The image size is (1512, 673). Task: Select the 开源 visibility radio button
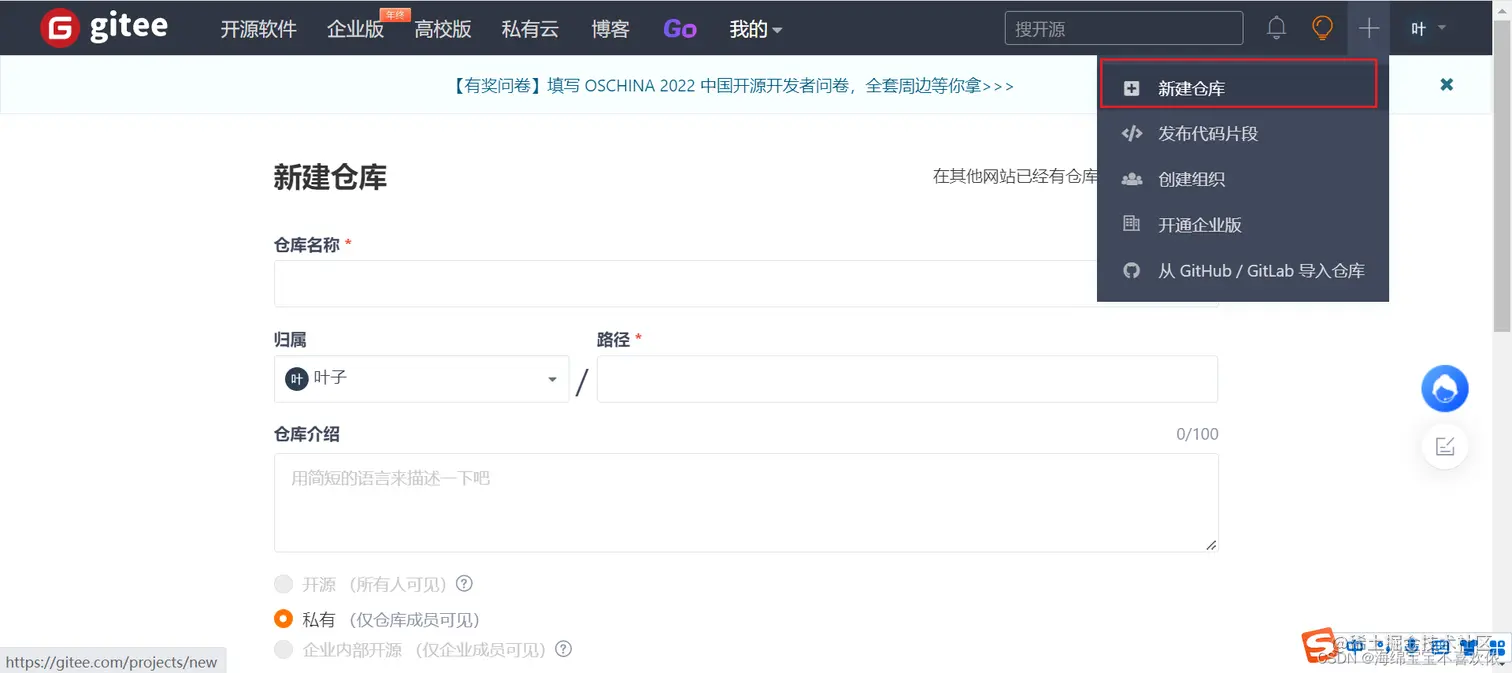click(283, 584)
